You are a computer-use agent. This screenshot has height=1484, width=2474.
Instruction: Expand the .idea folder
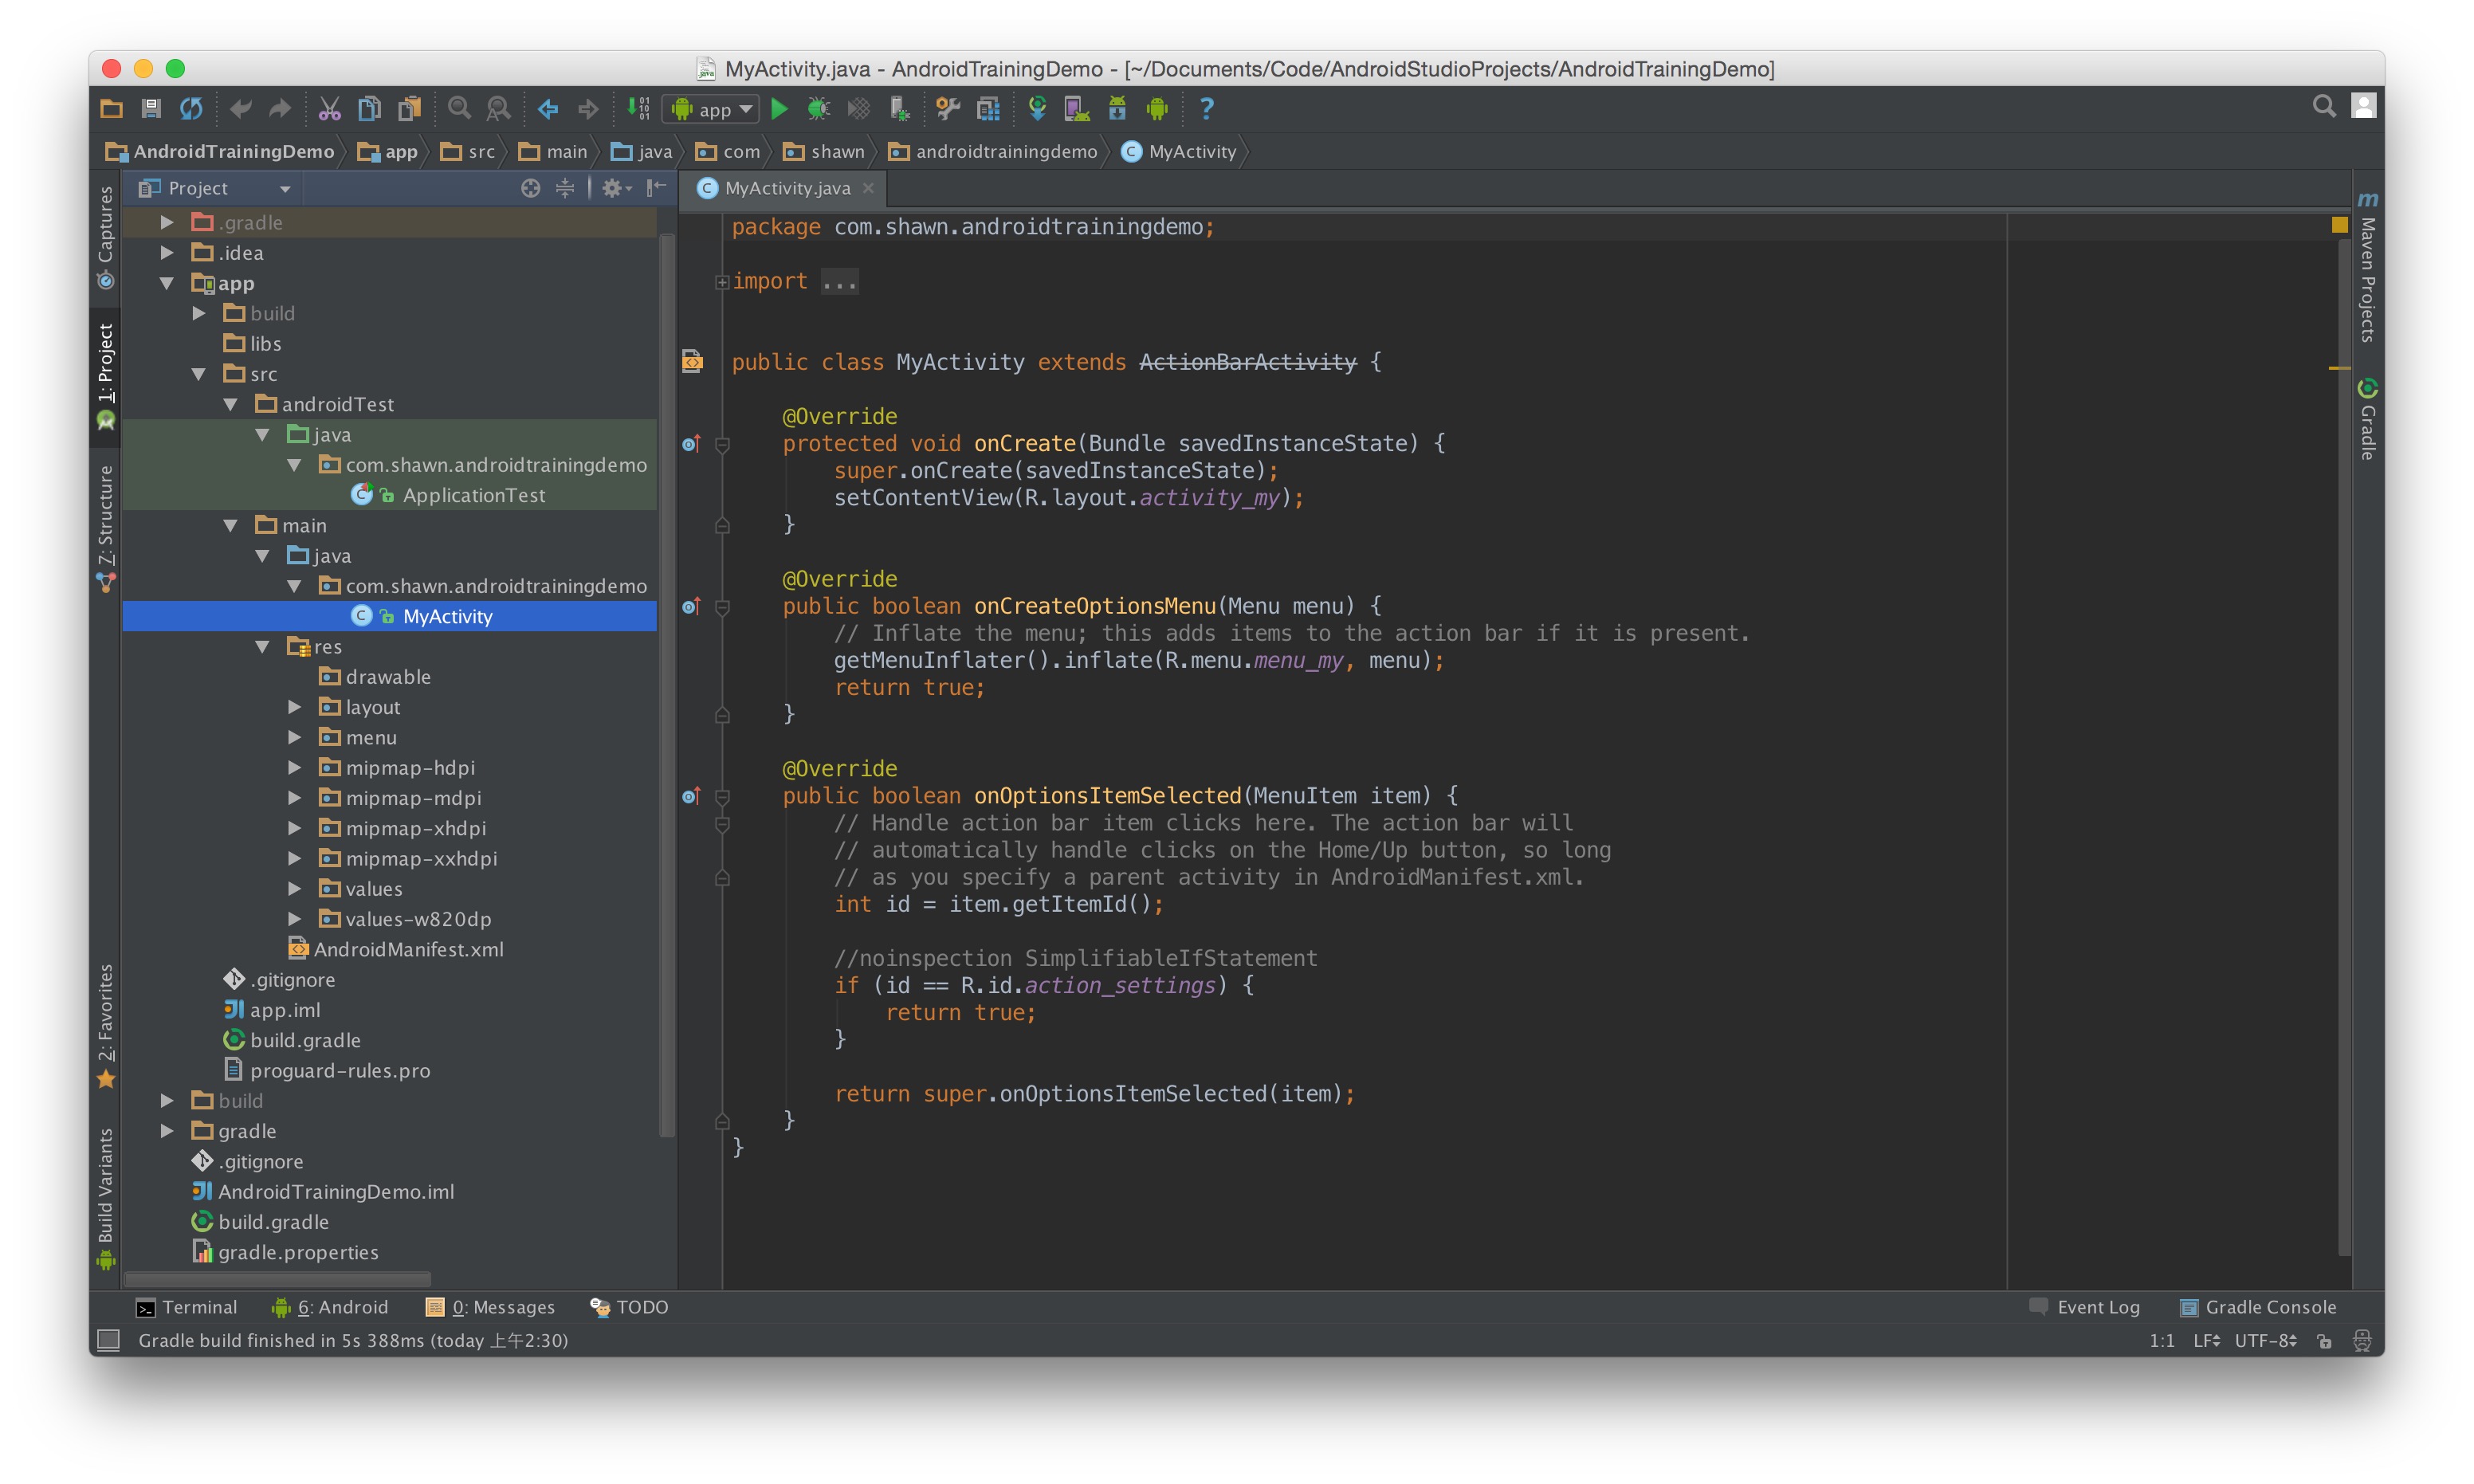[x=167, y=253]
